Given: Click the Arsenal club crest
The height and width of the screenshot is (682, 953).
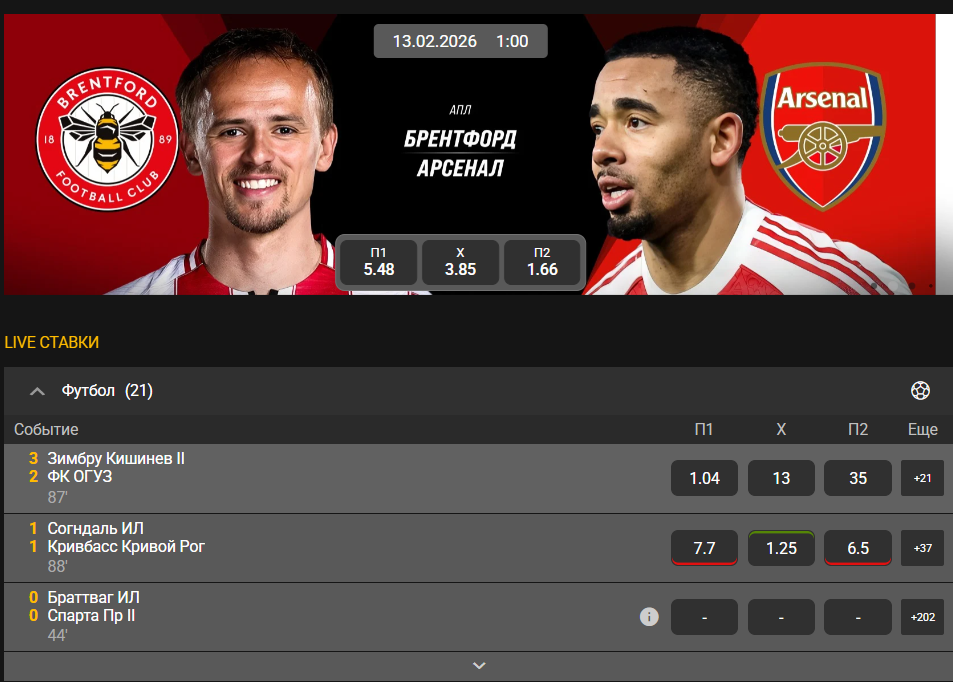Looking at the screenshot, I should click(x=823, y=137).
